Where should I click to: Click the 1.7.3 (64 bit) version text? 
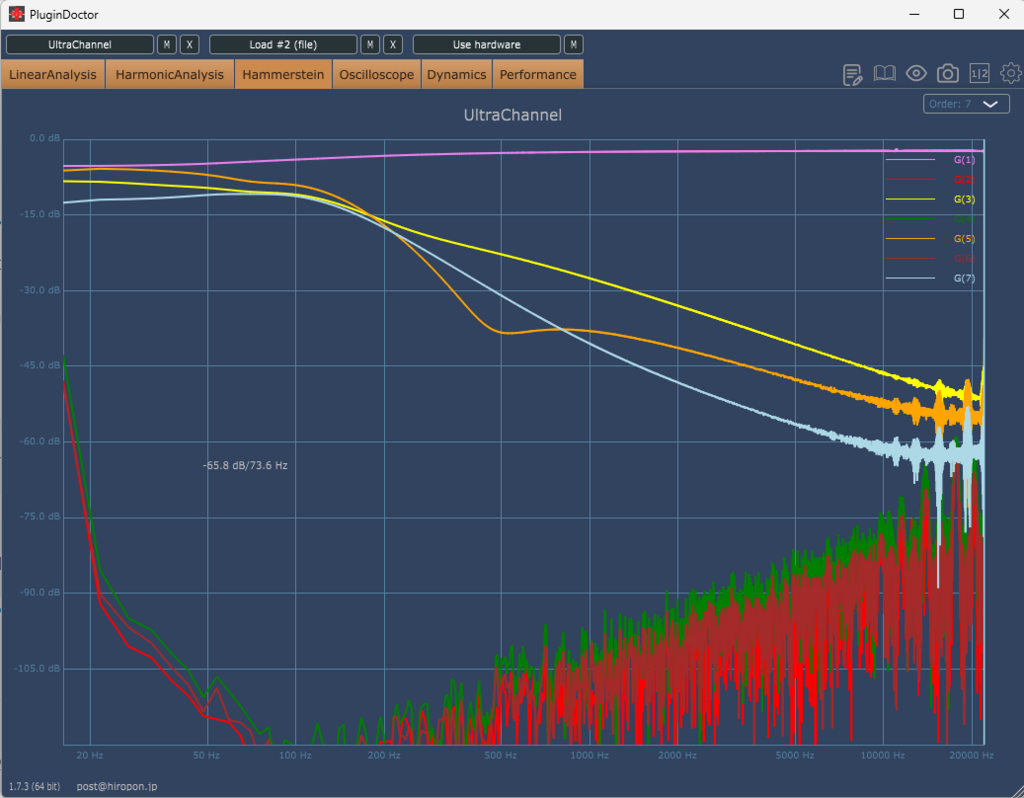pos(35,786)
